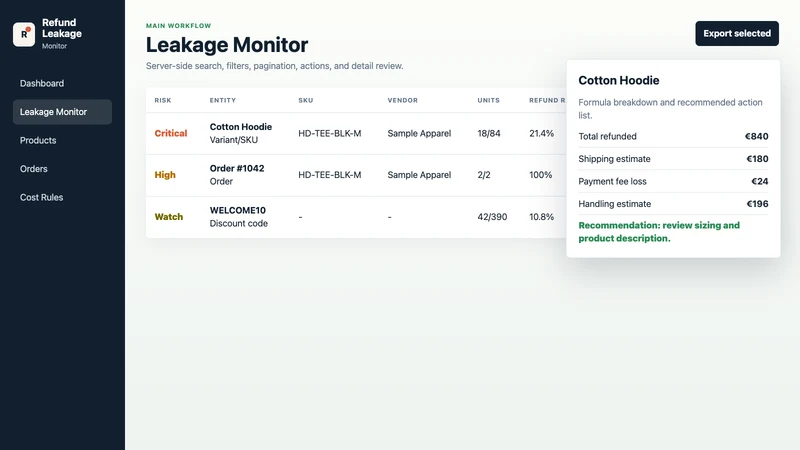The width and height of the screenshot is (800, 450).
Task: Select Leakage Monitor in sidebar
Action: tap(62, 112)
